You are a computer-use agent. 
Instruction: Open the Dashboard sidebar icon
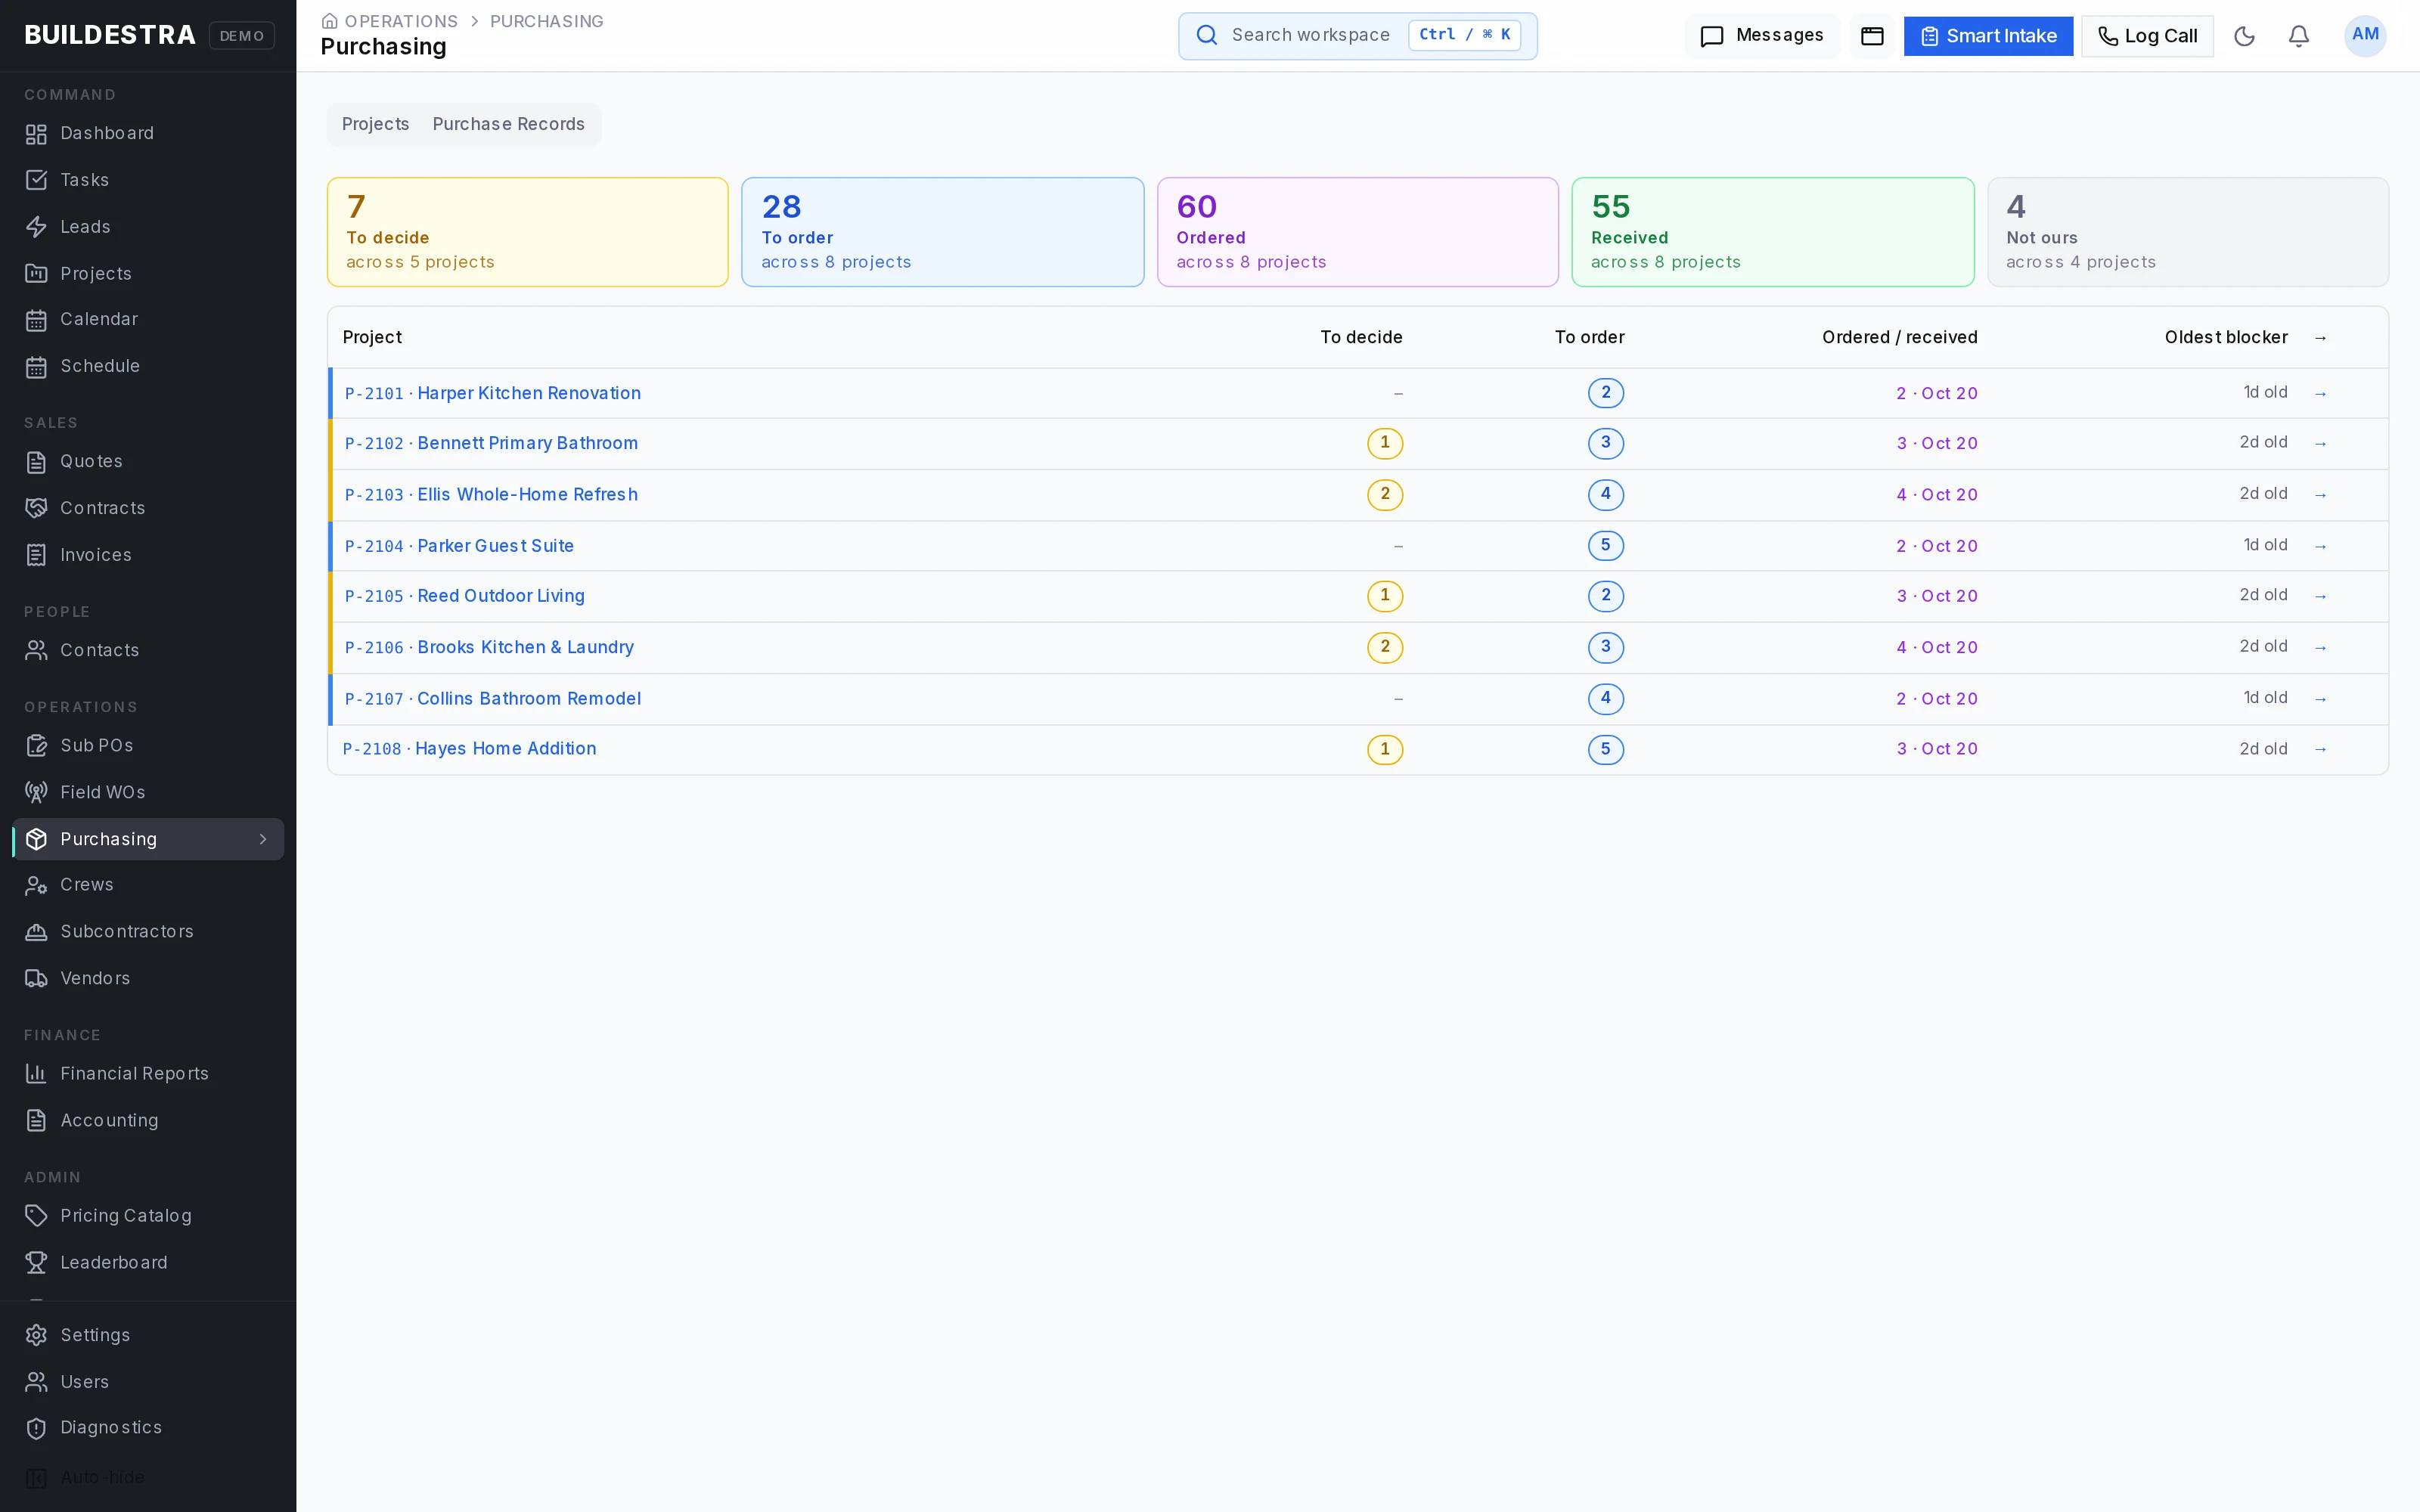click(36, 134)
